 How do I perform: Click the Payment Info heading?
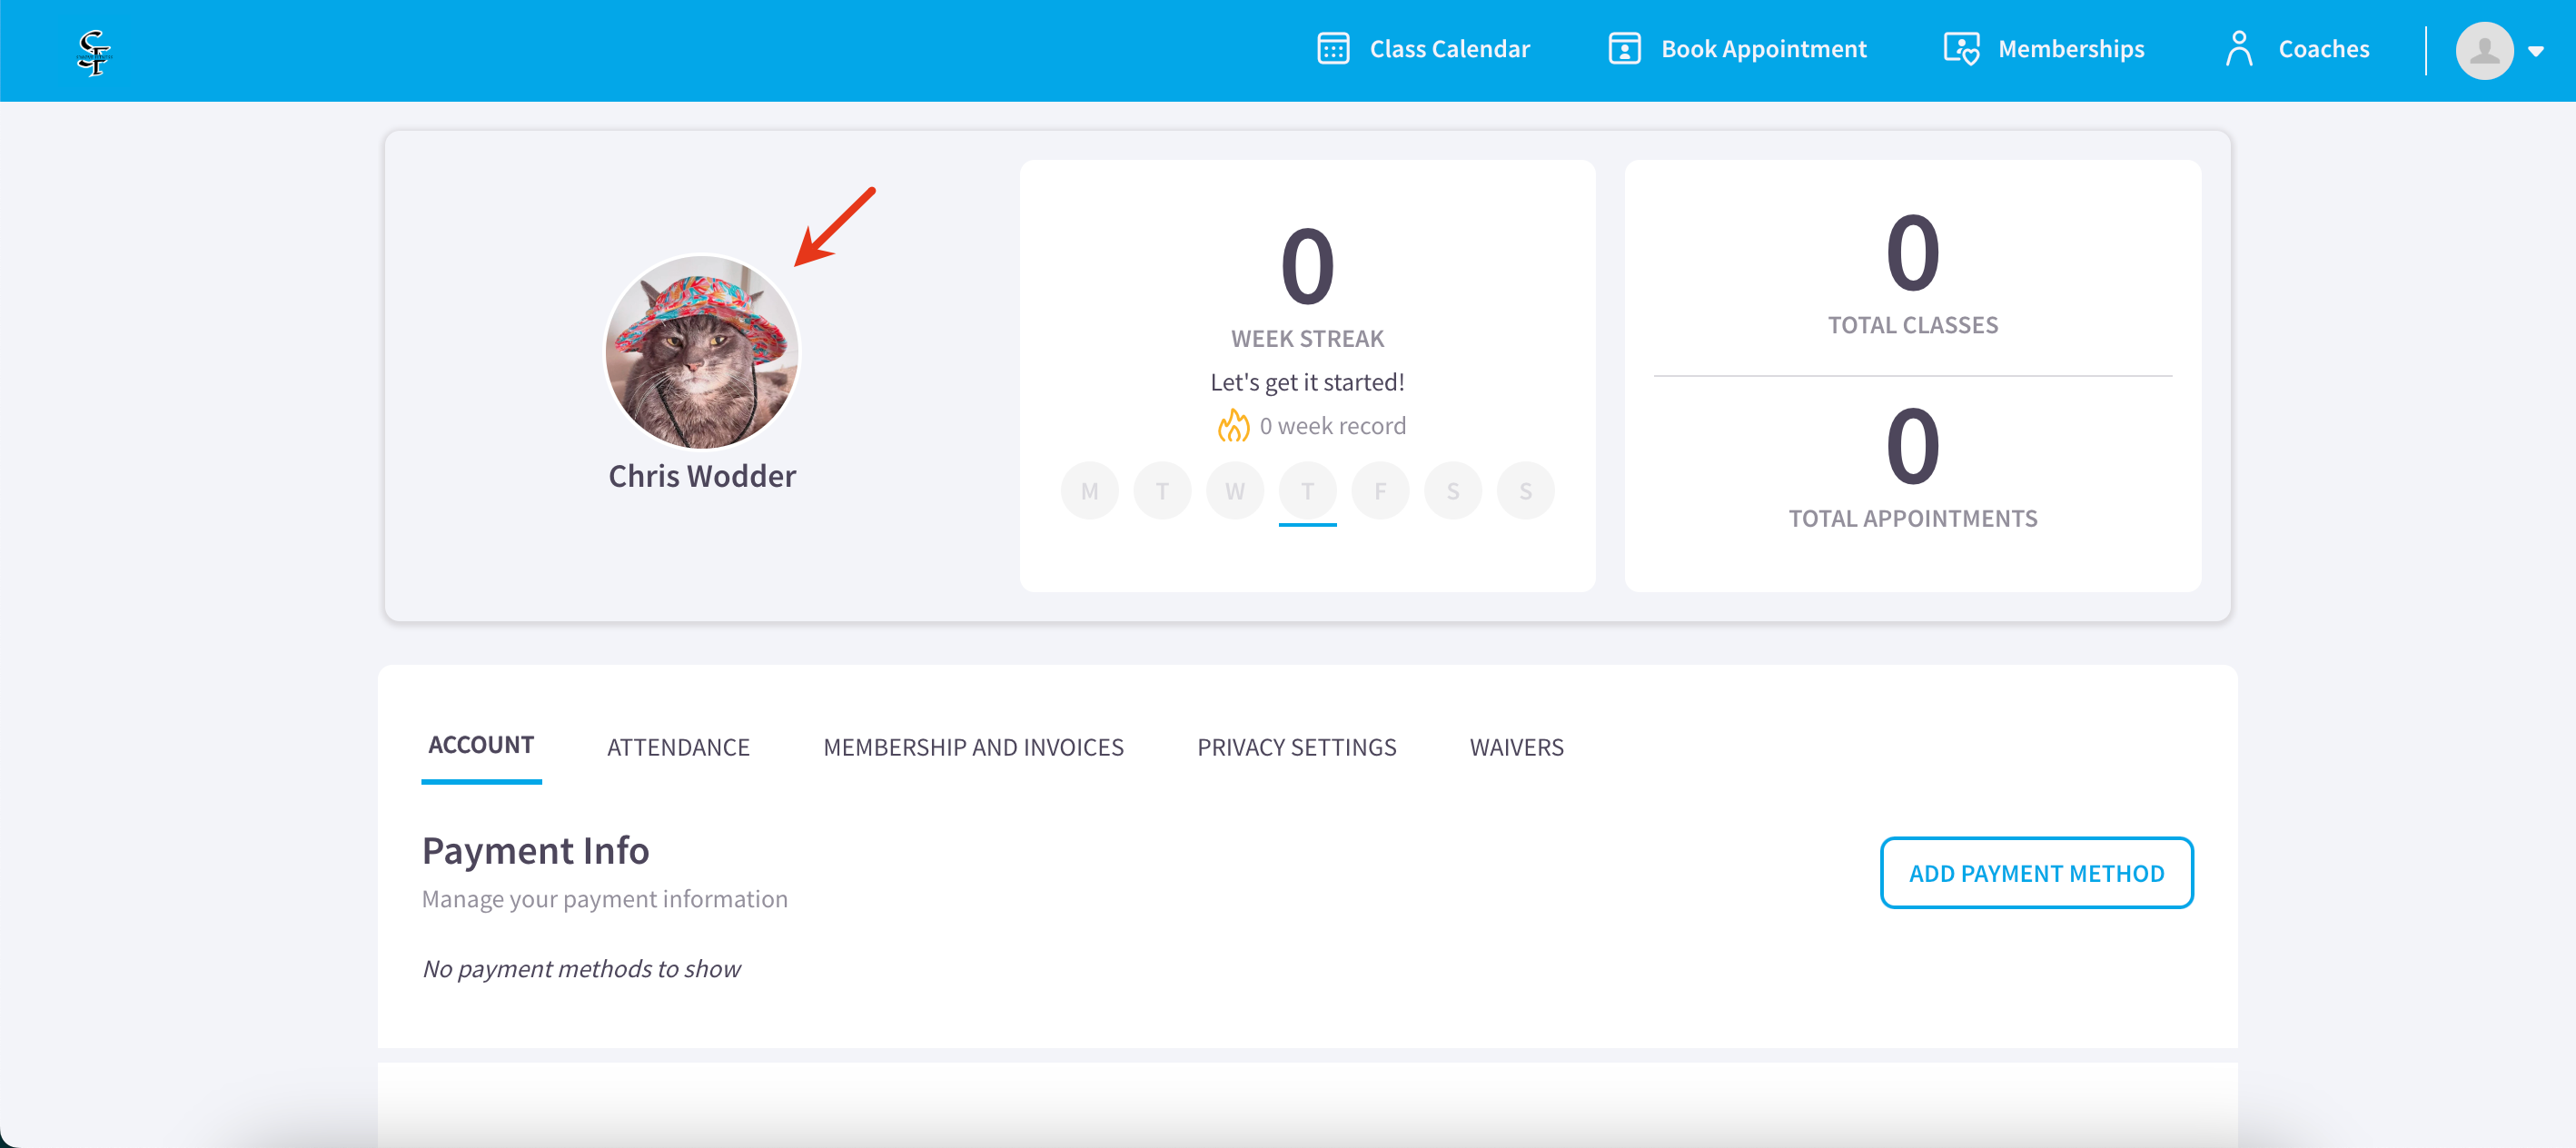535,851
